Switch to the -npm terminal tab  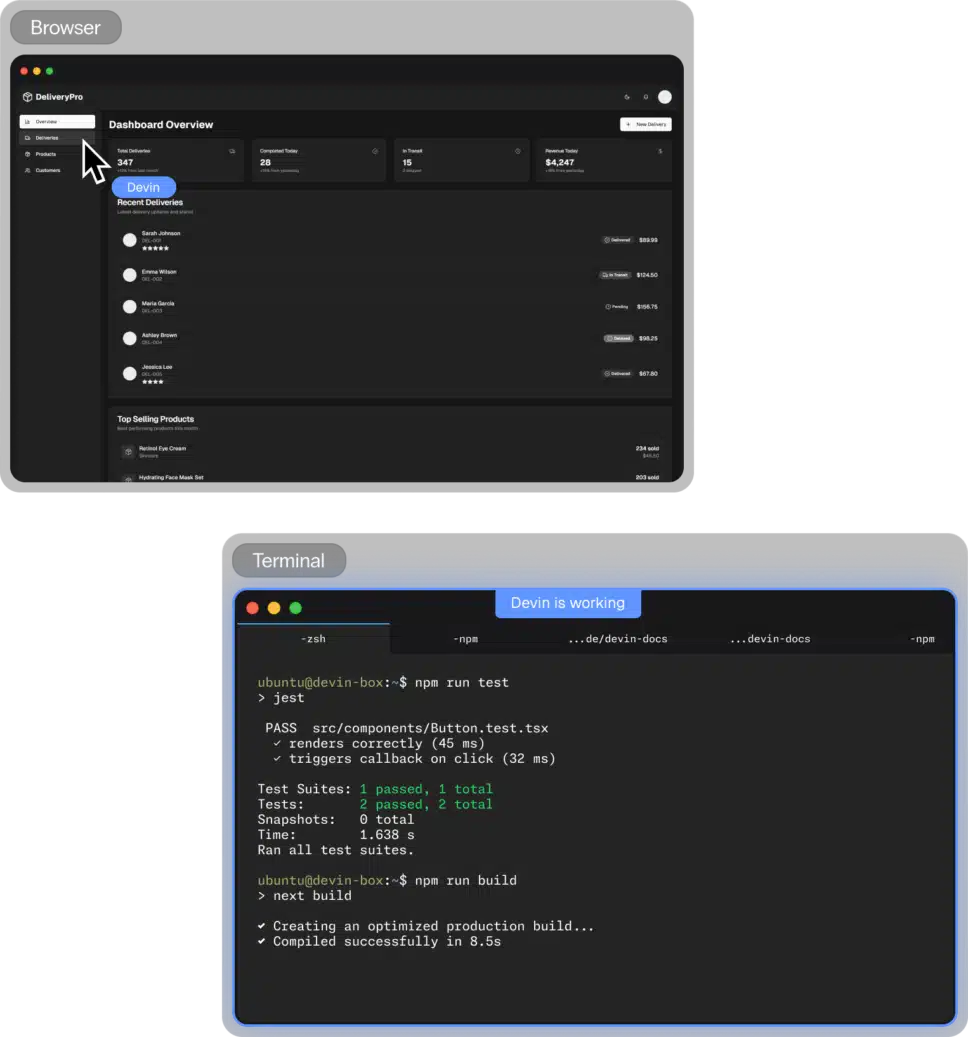[466, 639]
